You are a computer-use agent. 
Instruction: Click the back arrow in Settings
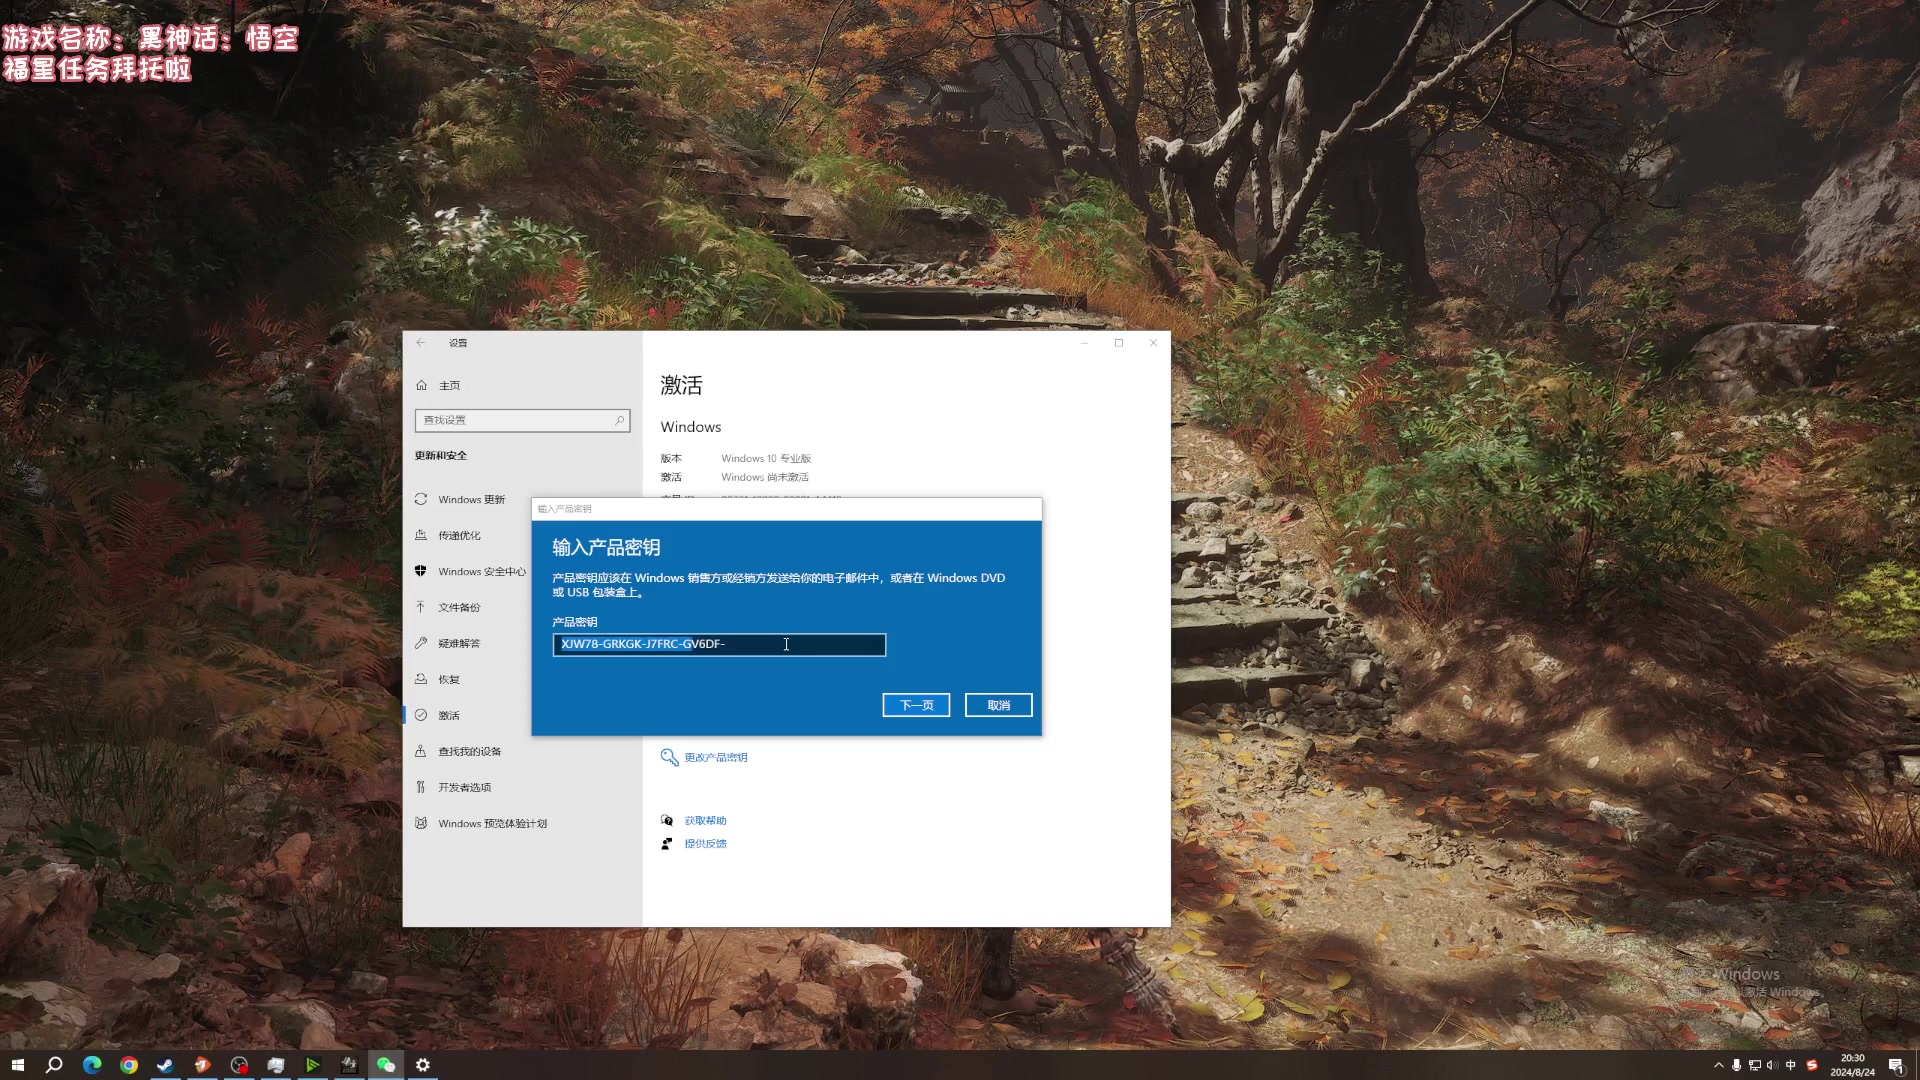[421, 343]
